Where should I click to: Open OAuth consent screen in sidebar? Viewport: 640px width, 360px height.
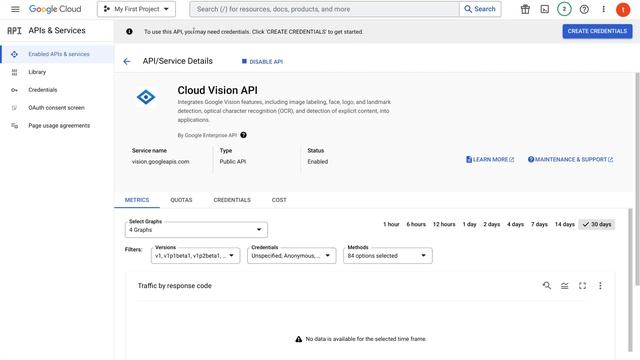pos(57,108)
